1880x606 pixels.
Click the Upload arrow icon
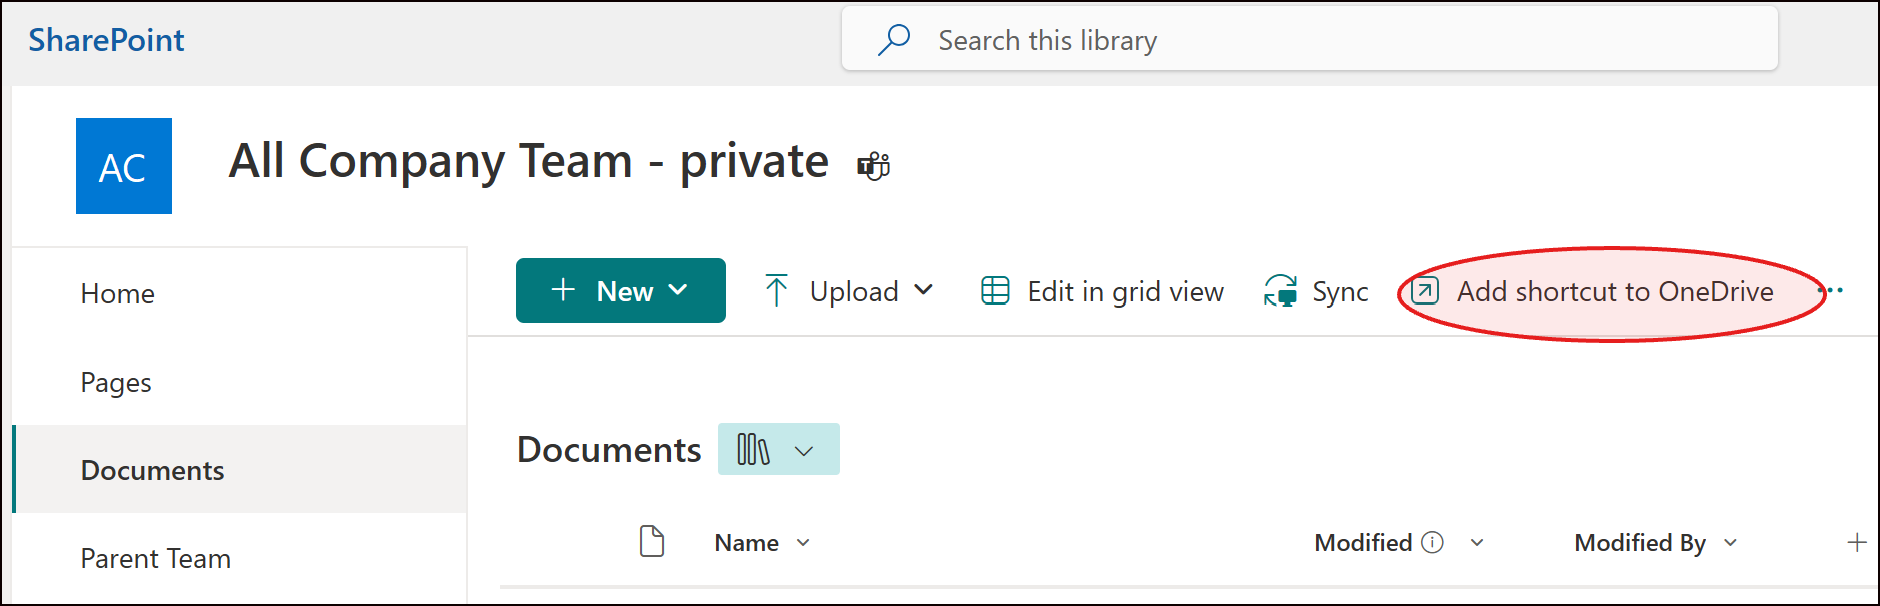pos(776,291)
